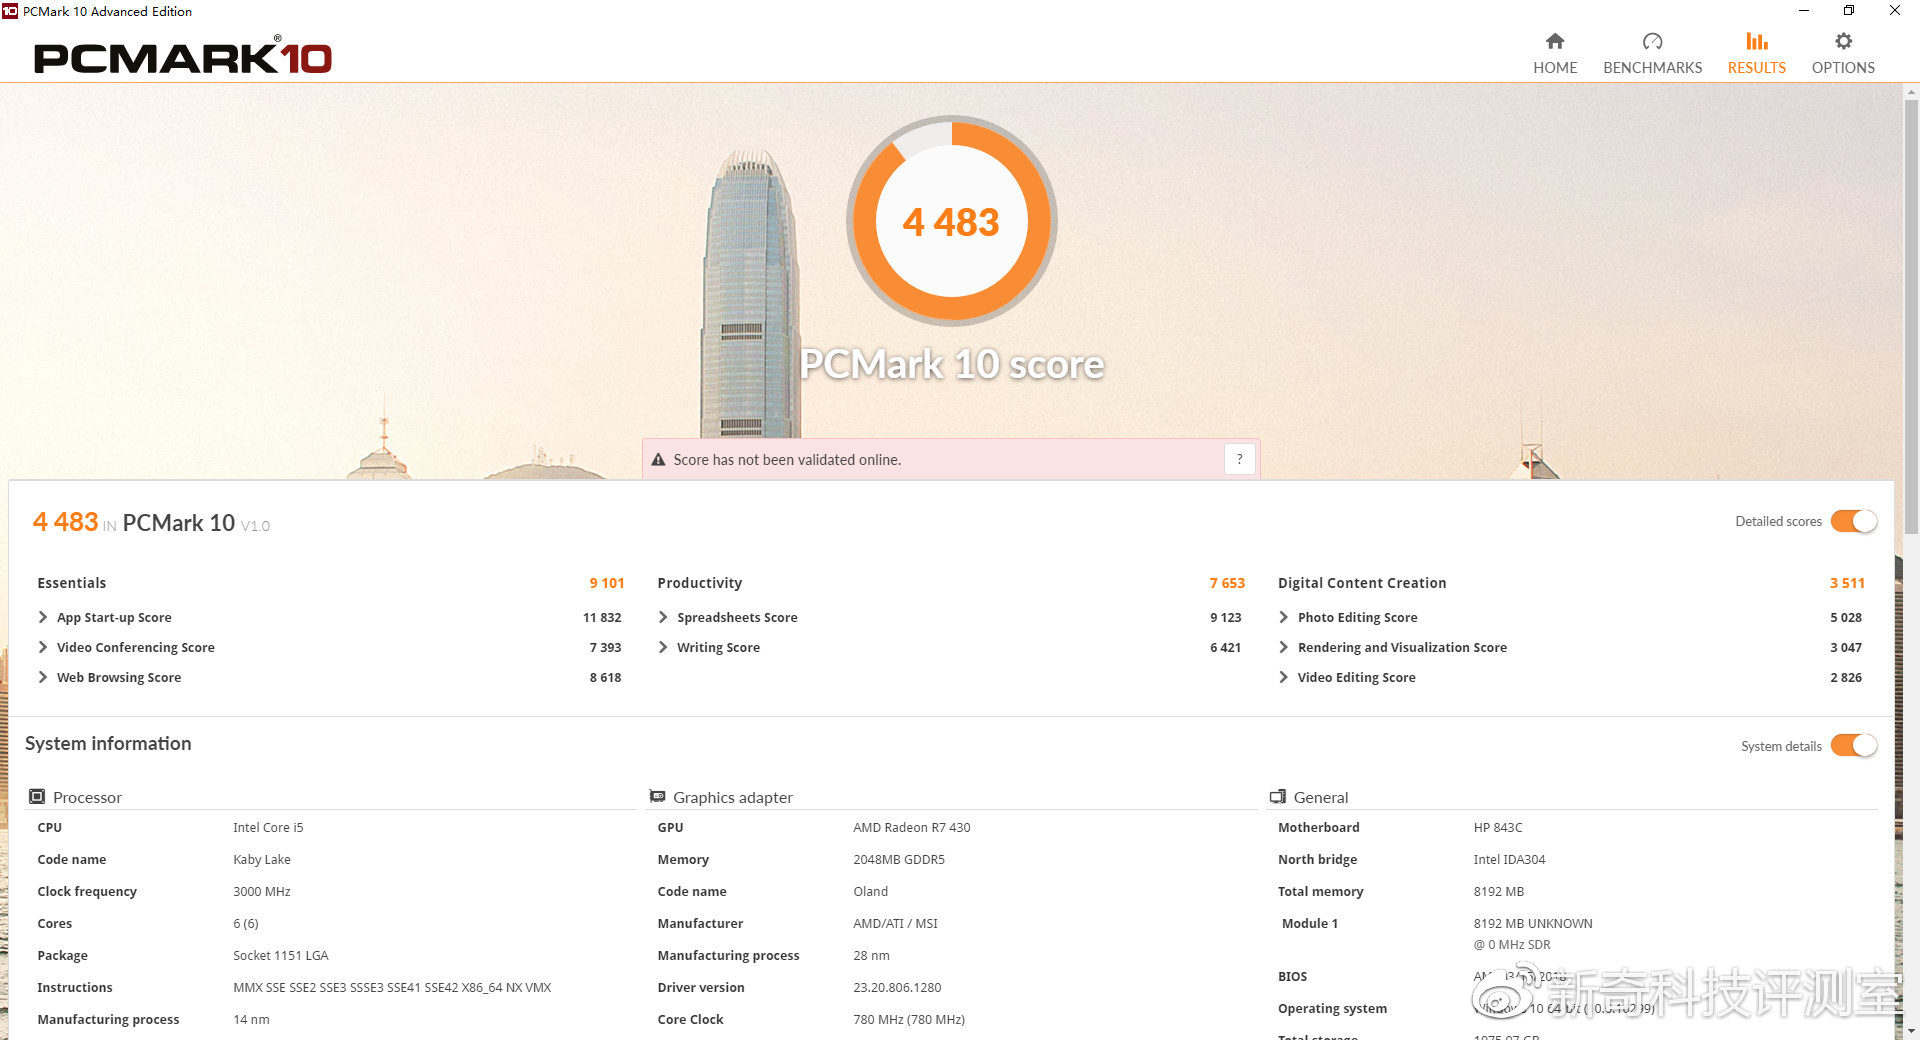The height and width of the screenshot is (1040, 1920).
Task: Expand Rendering and Visualization Score row
Action: point(1284,647)
